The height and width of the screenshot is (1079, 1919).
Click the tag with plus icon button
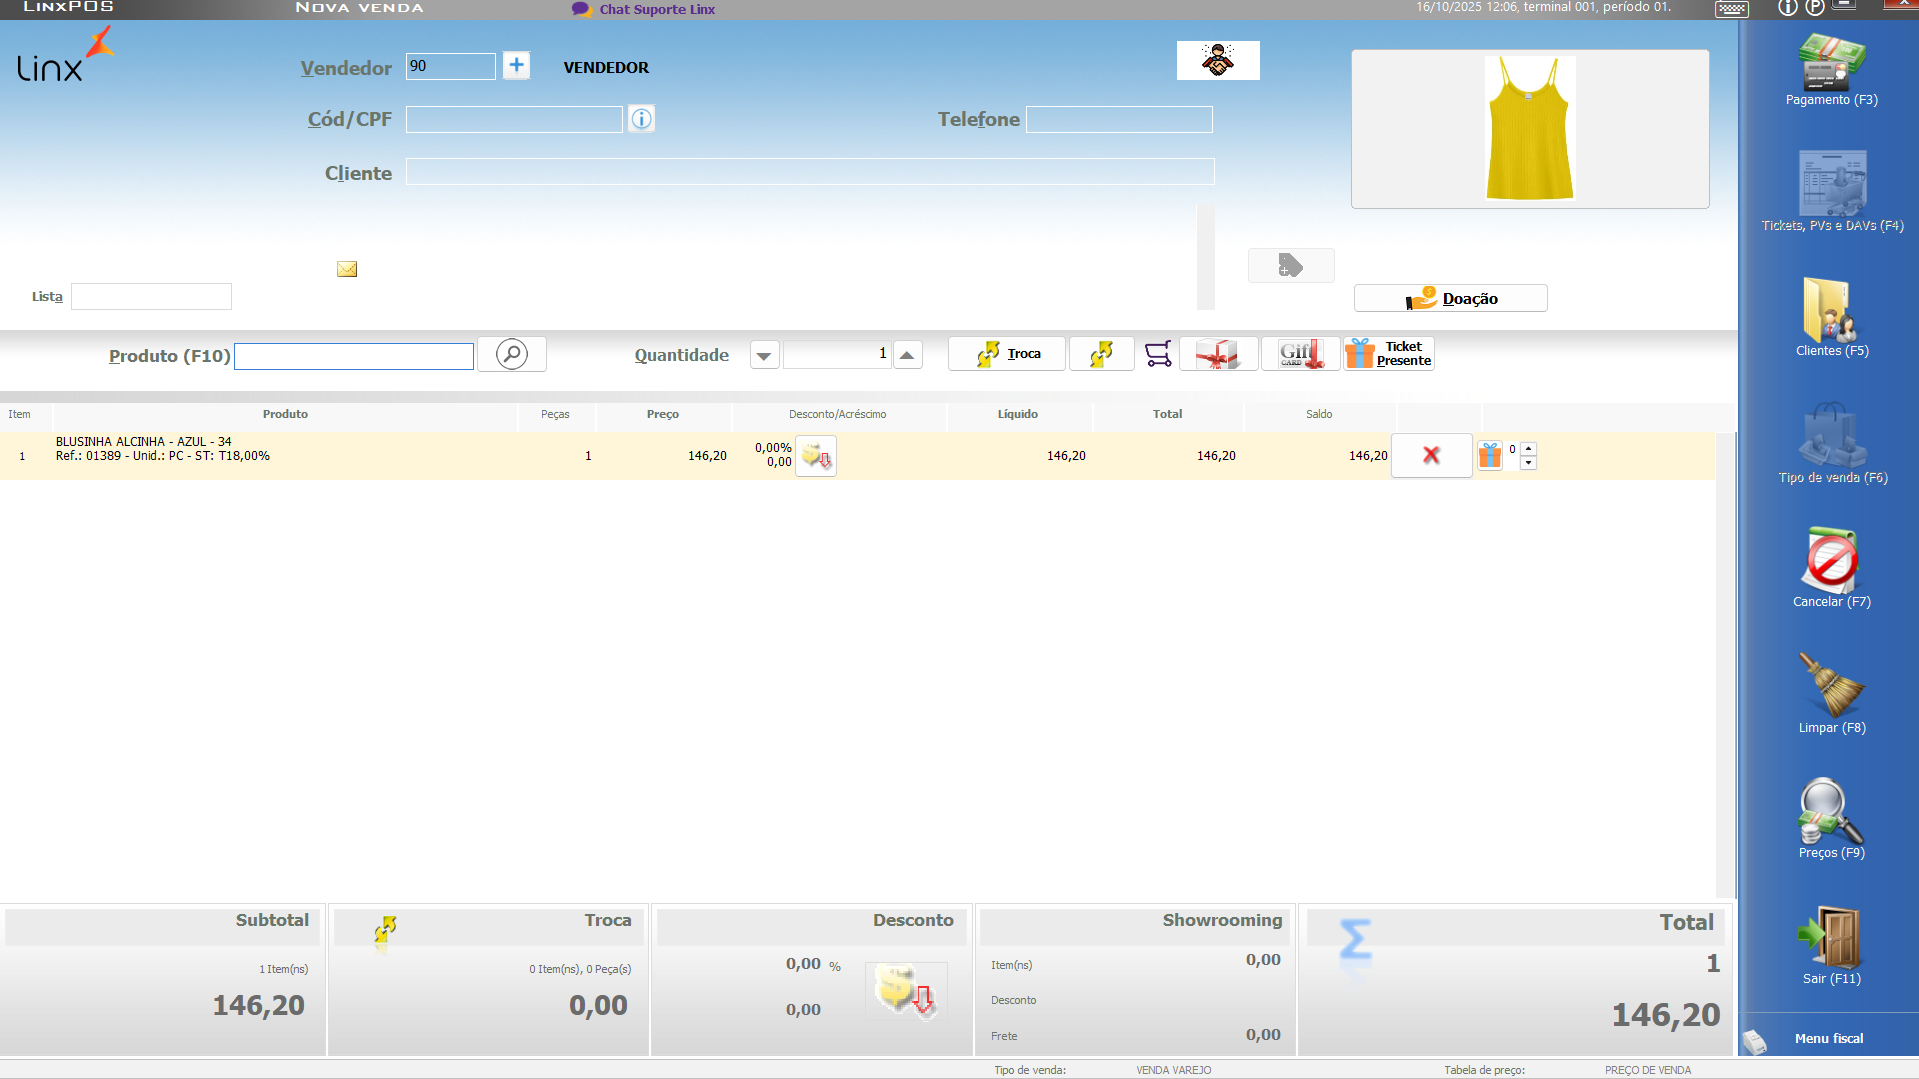1291,266
